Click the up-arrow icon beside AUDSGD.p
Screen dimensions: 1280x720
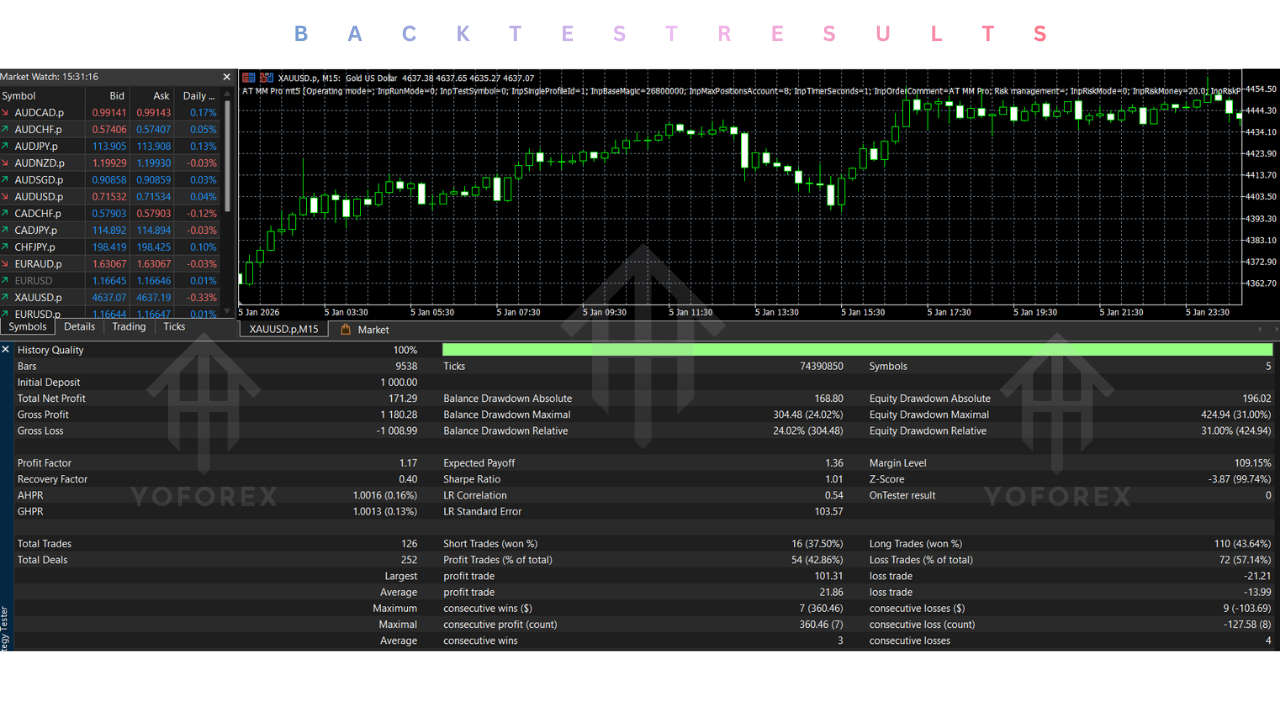click(6, 180)
